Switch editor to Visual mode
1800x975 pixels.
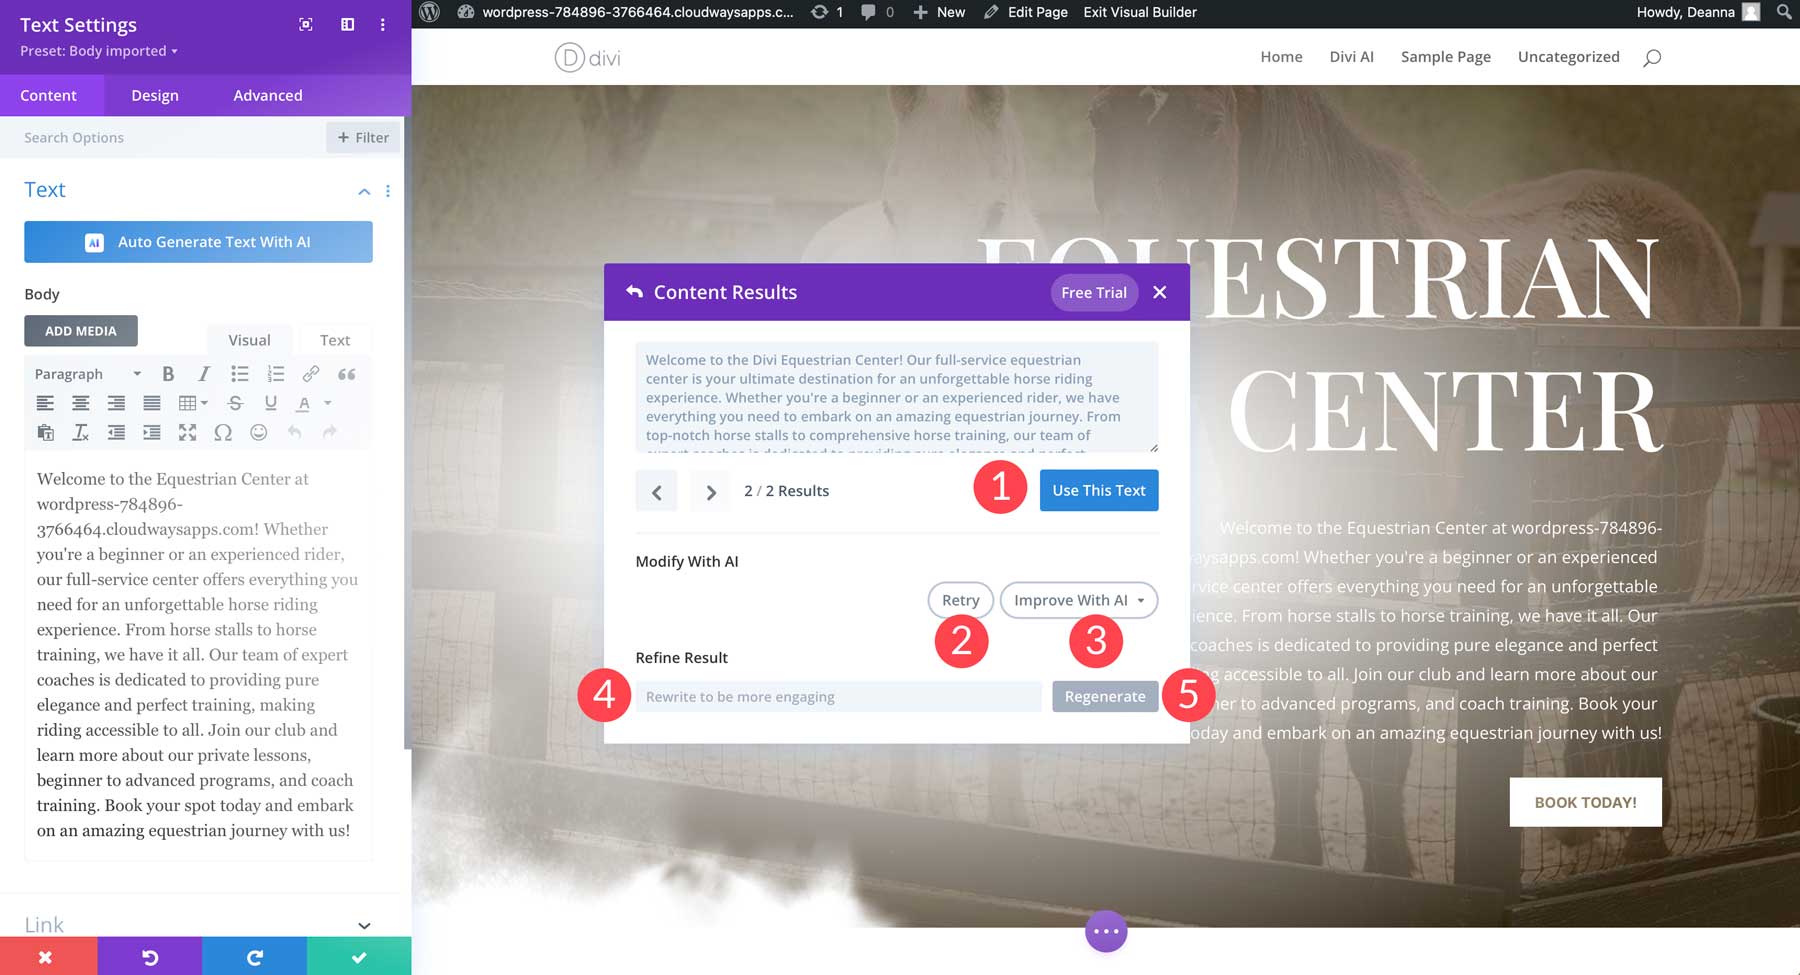(x=249, y=340)
